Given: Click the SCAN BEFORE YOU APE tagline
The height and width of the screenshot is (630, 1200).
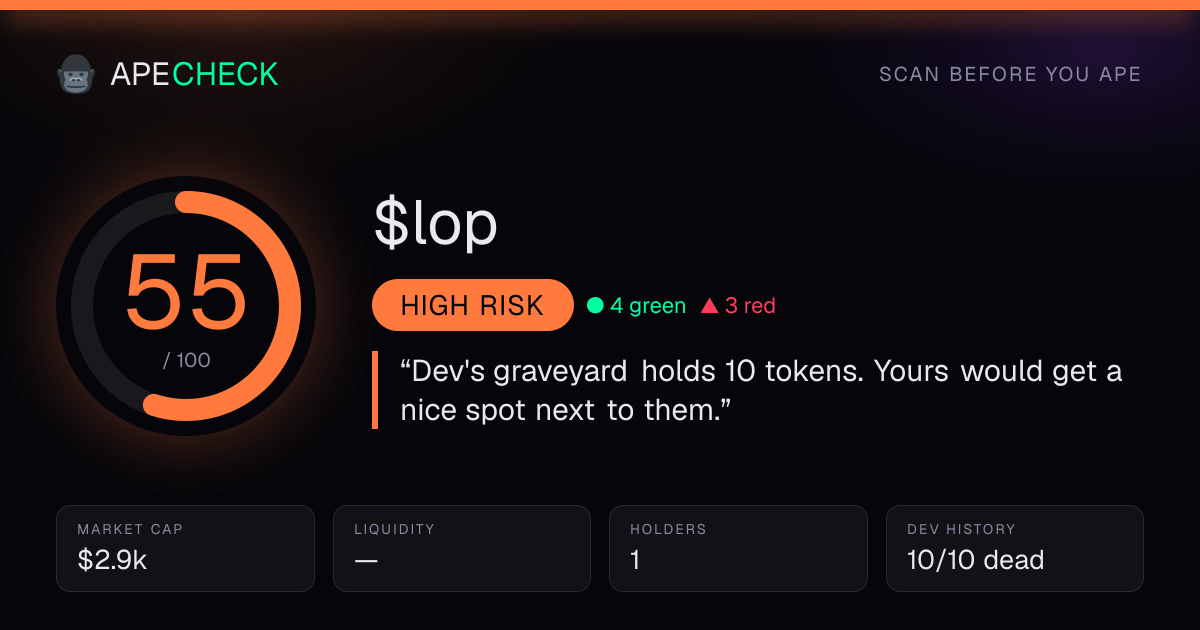Looking at the screenshot, I should click(x=1010, y=75).
